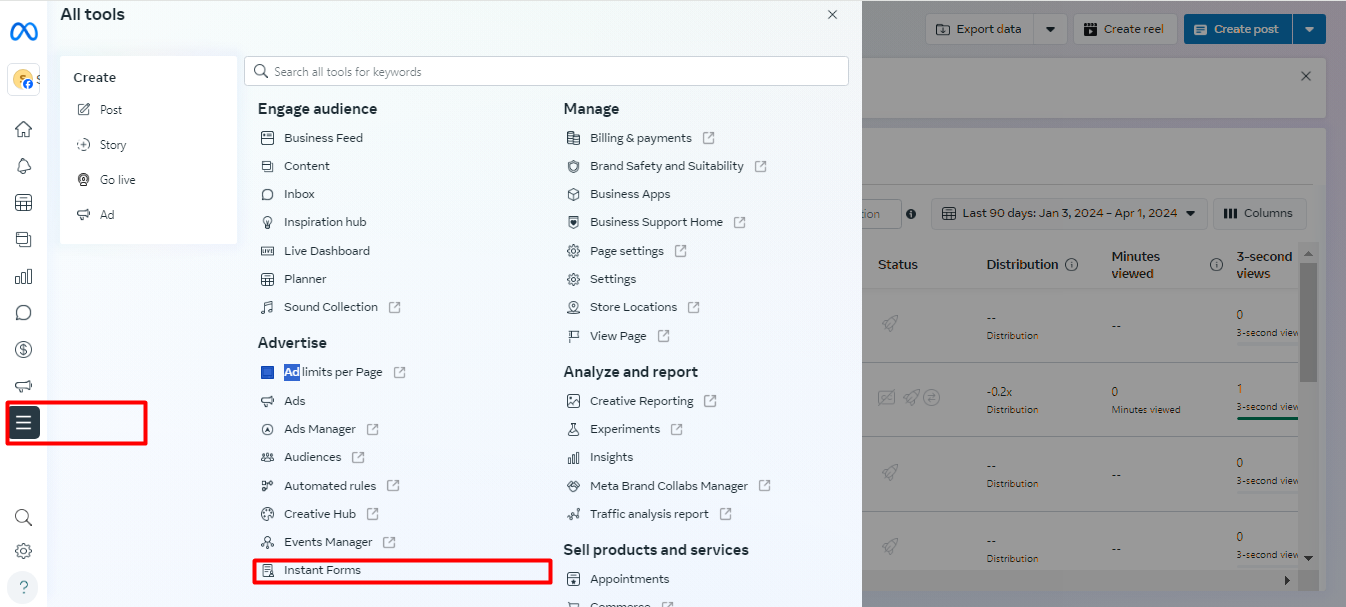Click Create reel button
The image size is (1346, 607).
point(1125,29)
